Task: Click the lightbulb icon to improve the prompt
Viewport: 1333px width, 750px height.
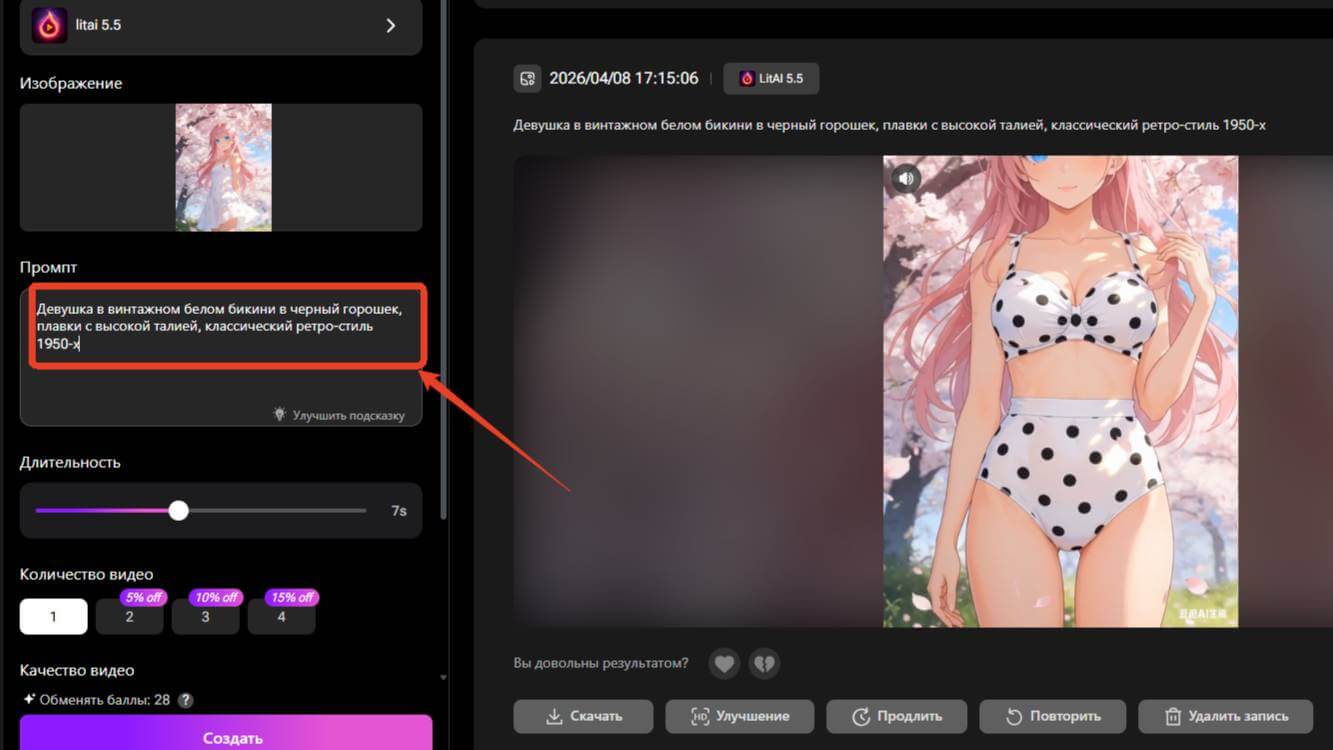Action: (280, 414)
